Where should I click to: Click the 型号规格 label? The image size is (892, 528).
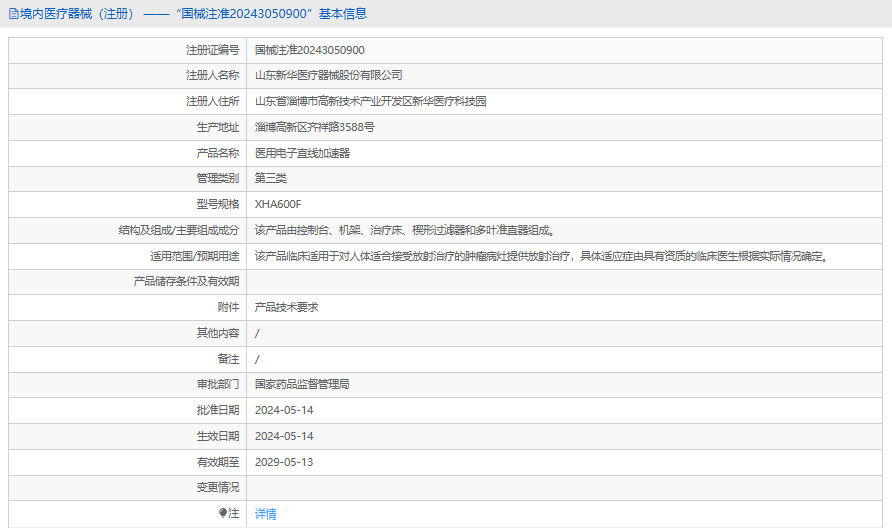pyautogui.click(x=218, y=204)
